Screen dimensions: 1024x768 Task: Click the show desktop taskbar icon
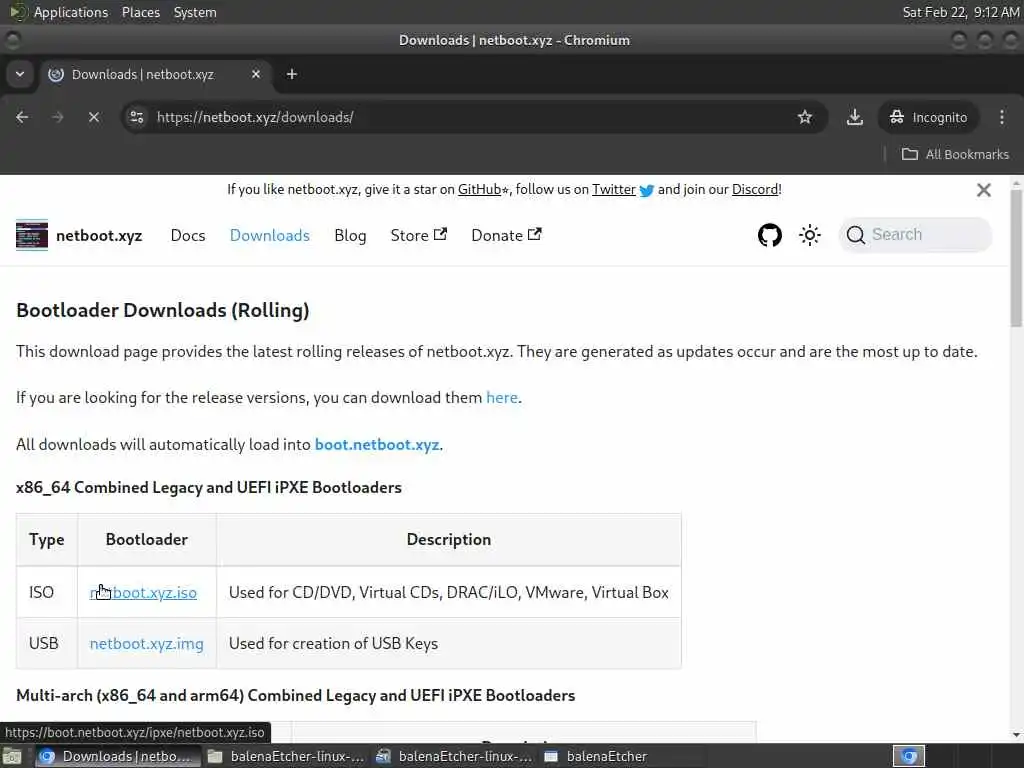pyautogui.click(x=12, y=756)
